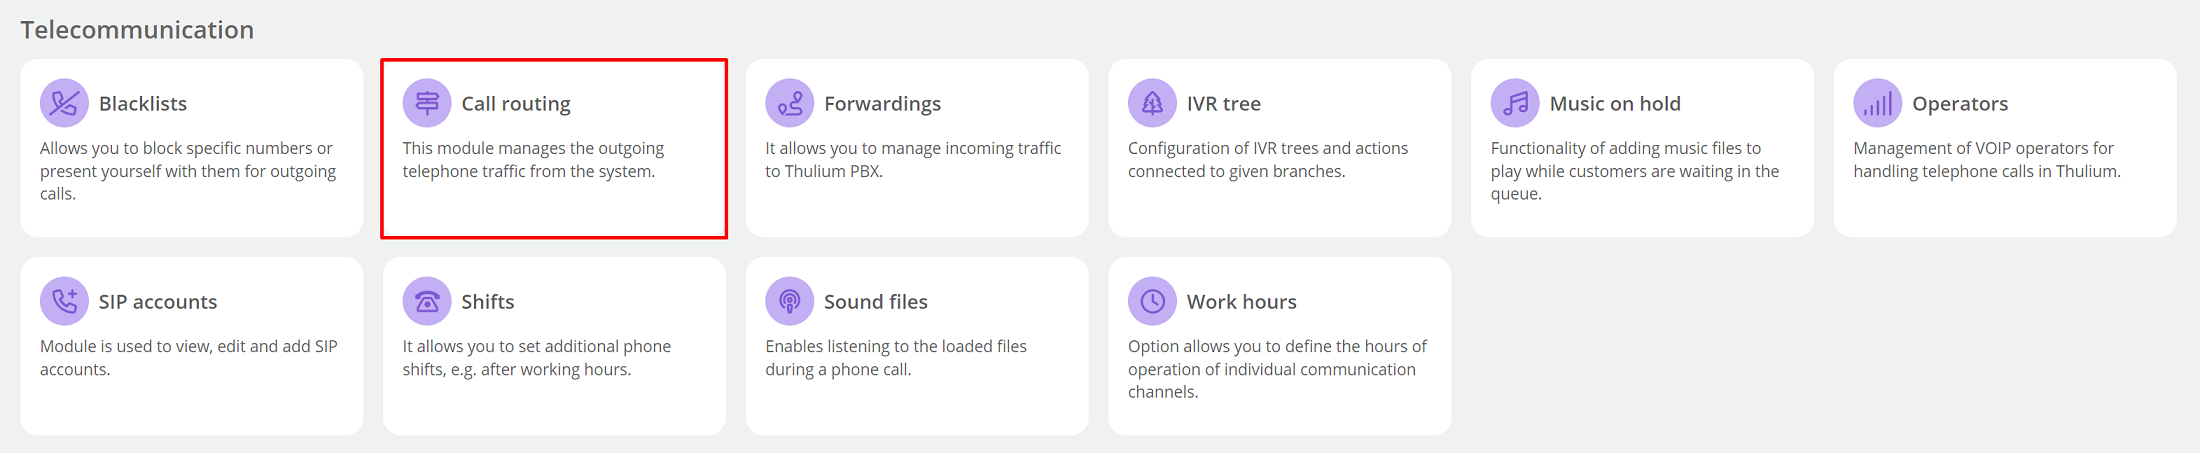Open the Call routing title link
The height and width of the screenshot is (453, 2200).
516,104
